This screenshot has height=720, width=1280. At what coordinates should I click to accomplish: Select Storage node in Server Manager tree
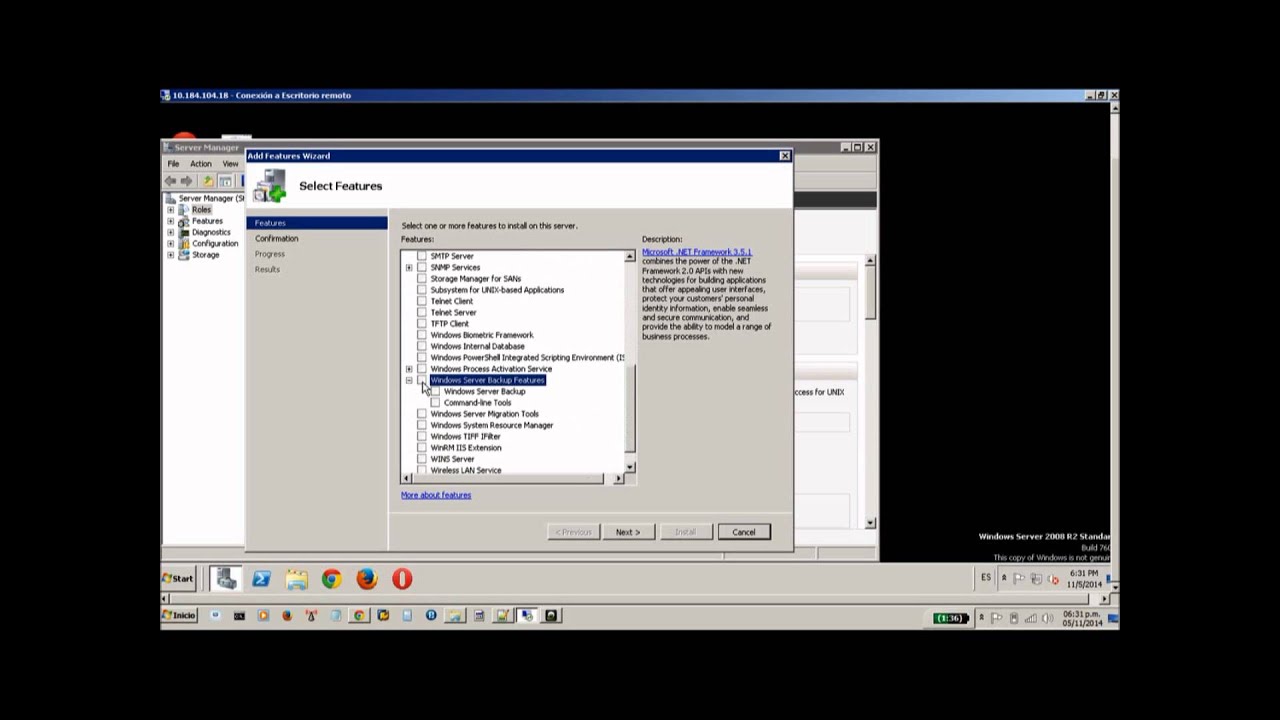coord(205,255)
